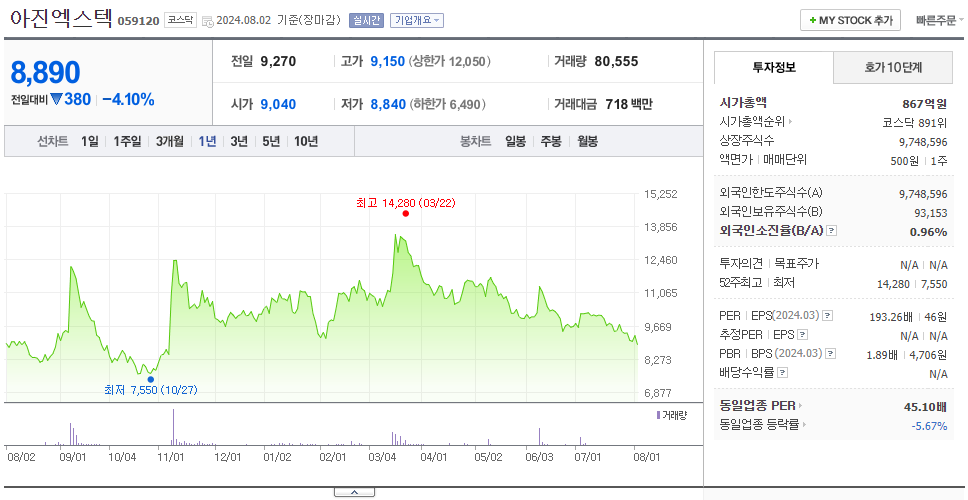Click the 전일 value 9,270
968x500 pixels.
pyautogui.click(x=278, y=61)
